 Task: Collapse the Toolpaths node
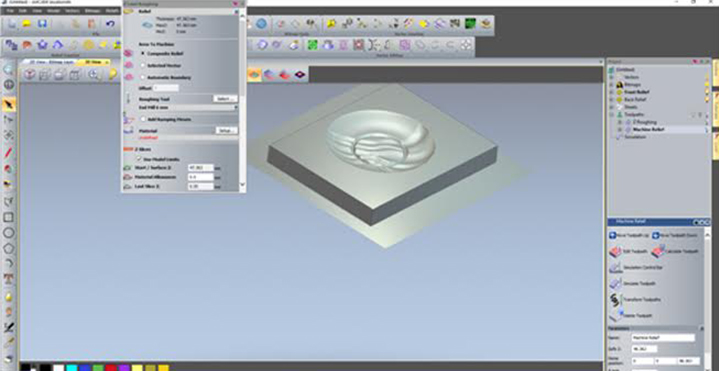click(611, 115)
